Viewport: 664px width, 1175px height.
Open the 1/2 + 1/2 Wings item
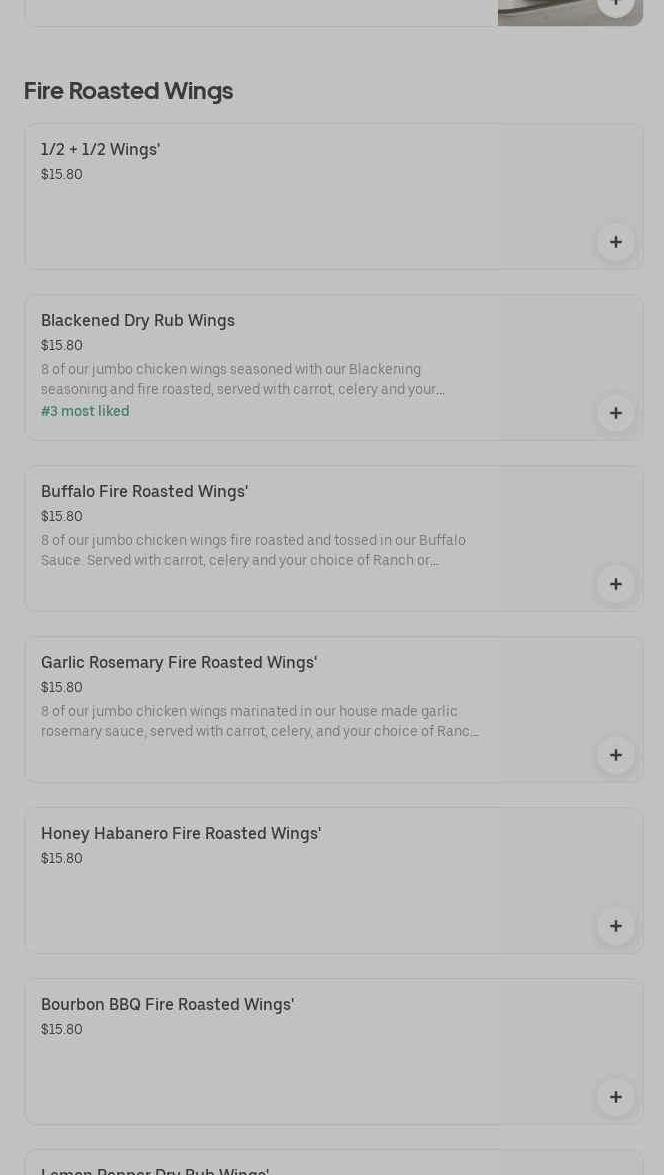100,150
